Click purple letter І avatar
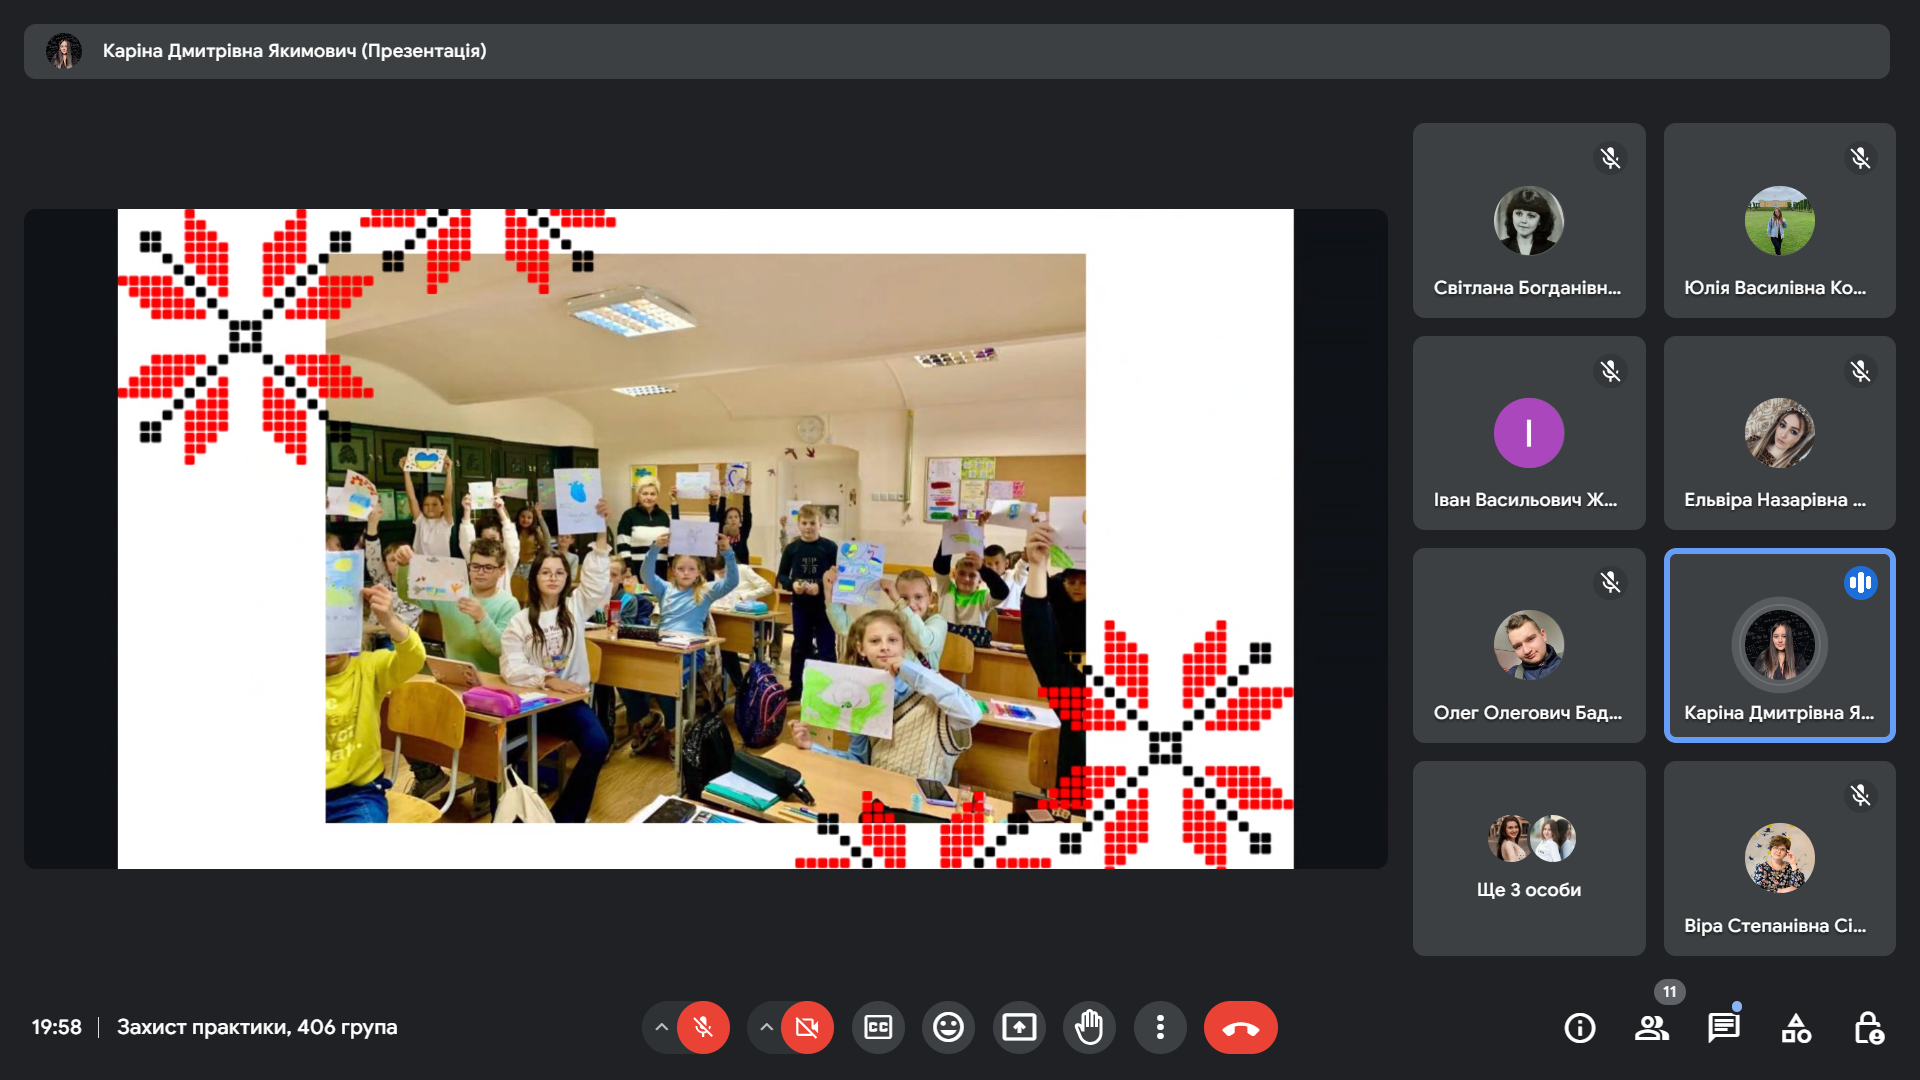The width and height of the screenshot is (1920, 1080). [1529, 433]
